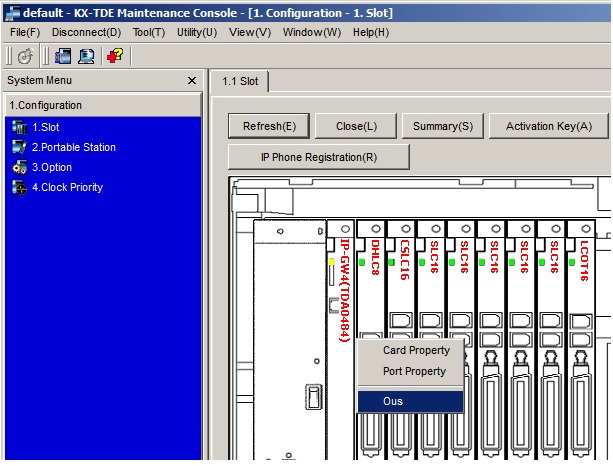
Task: Open the Help(H) menu
Action: pos(371,32)
